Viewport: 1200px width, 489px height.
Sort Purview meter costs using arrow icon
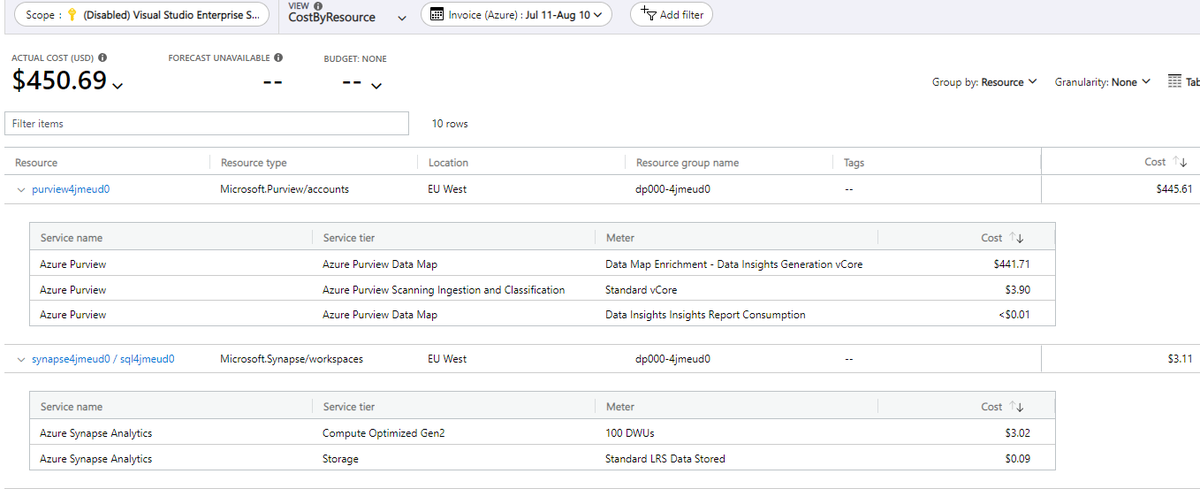tap(1018, 238)
